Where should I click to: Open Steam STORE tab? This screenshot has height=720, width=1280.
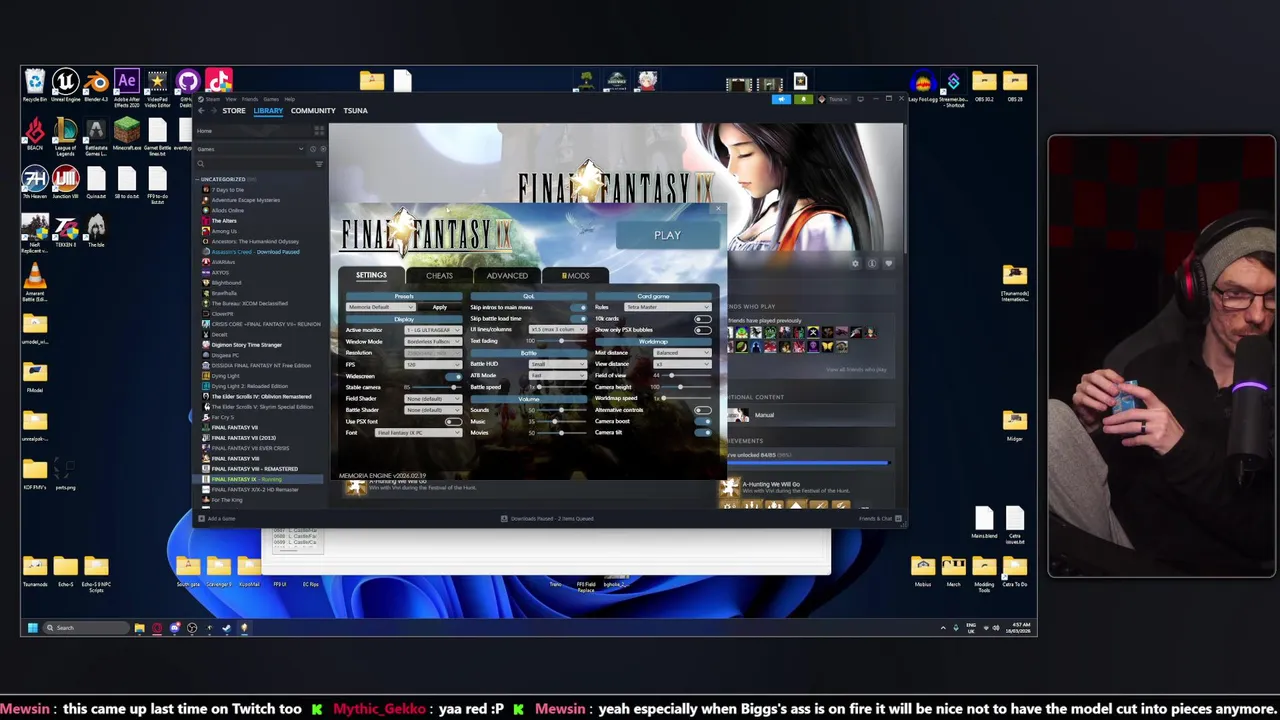pyautogui.click(x=234, y=110)
